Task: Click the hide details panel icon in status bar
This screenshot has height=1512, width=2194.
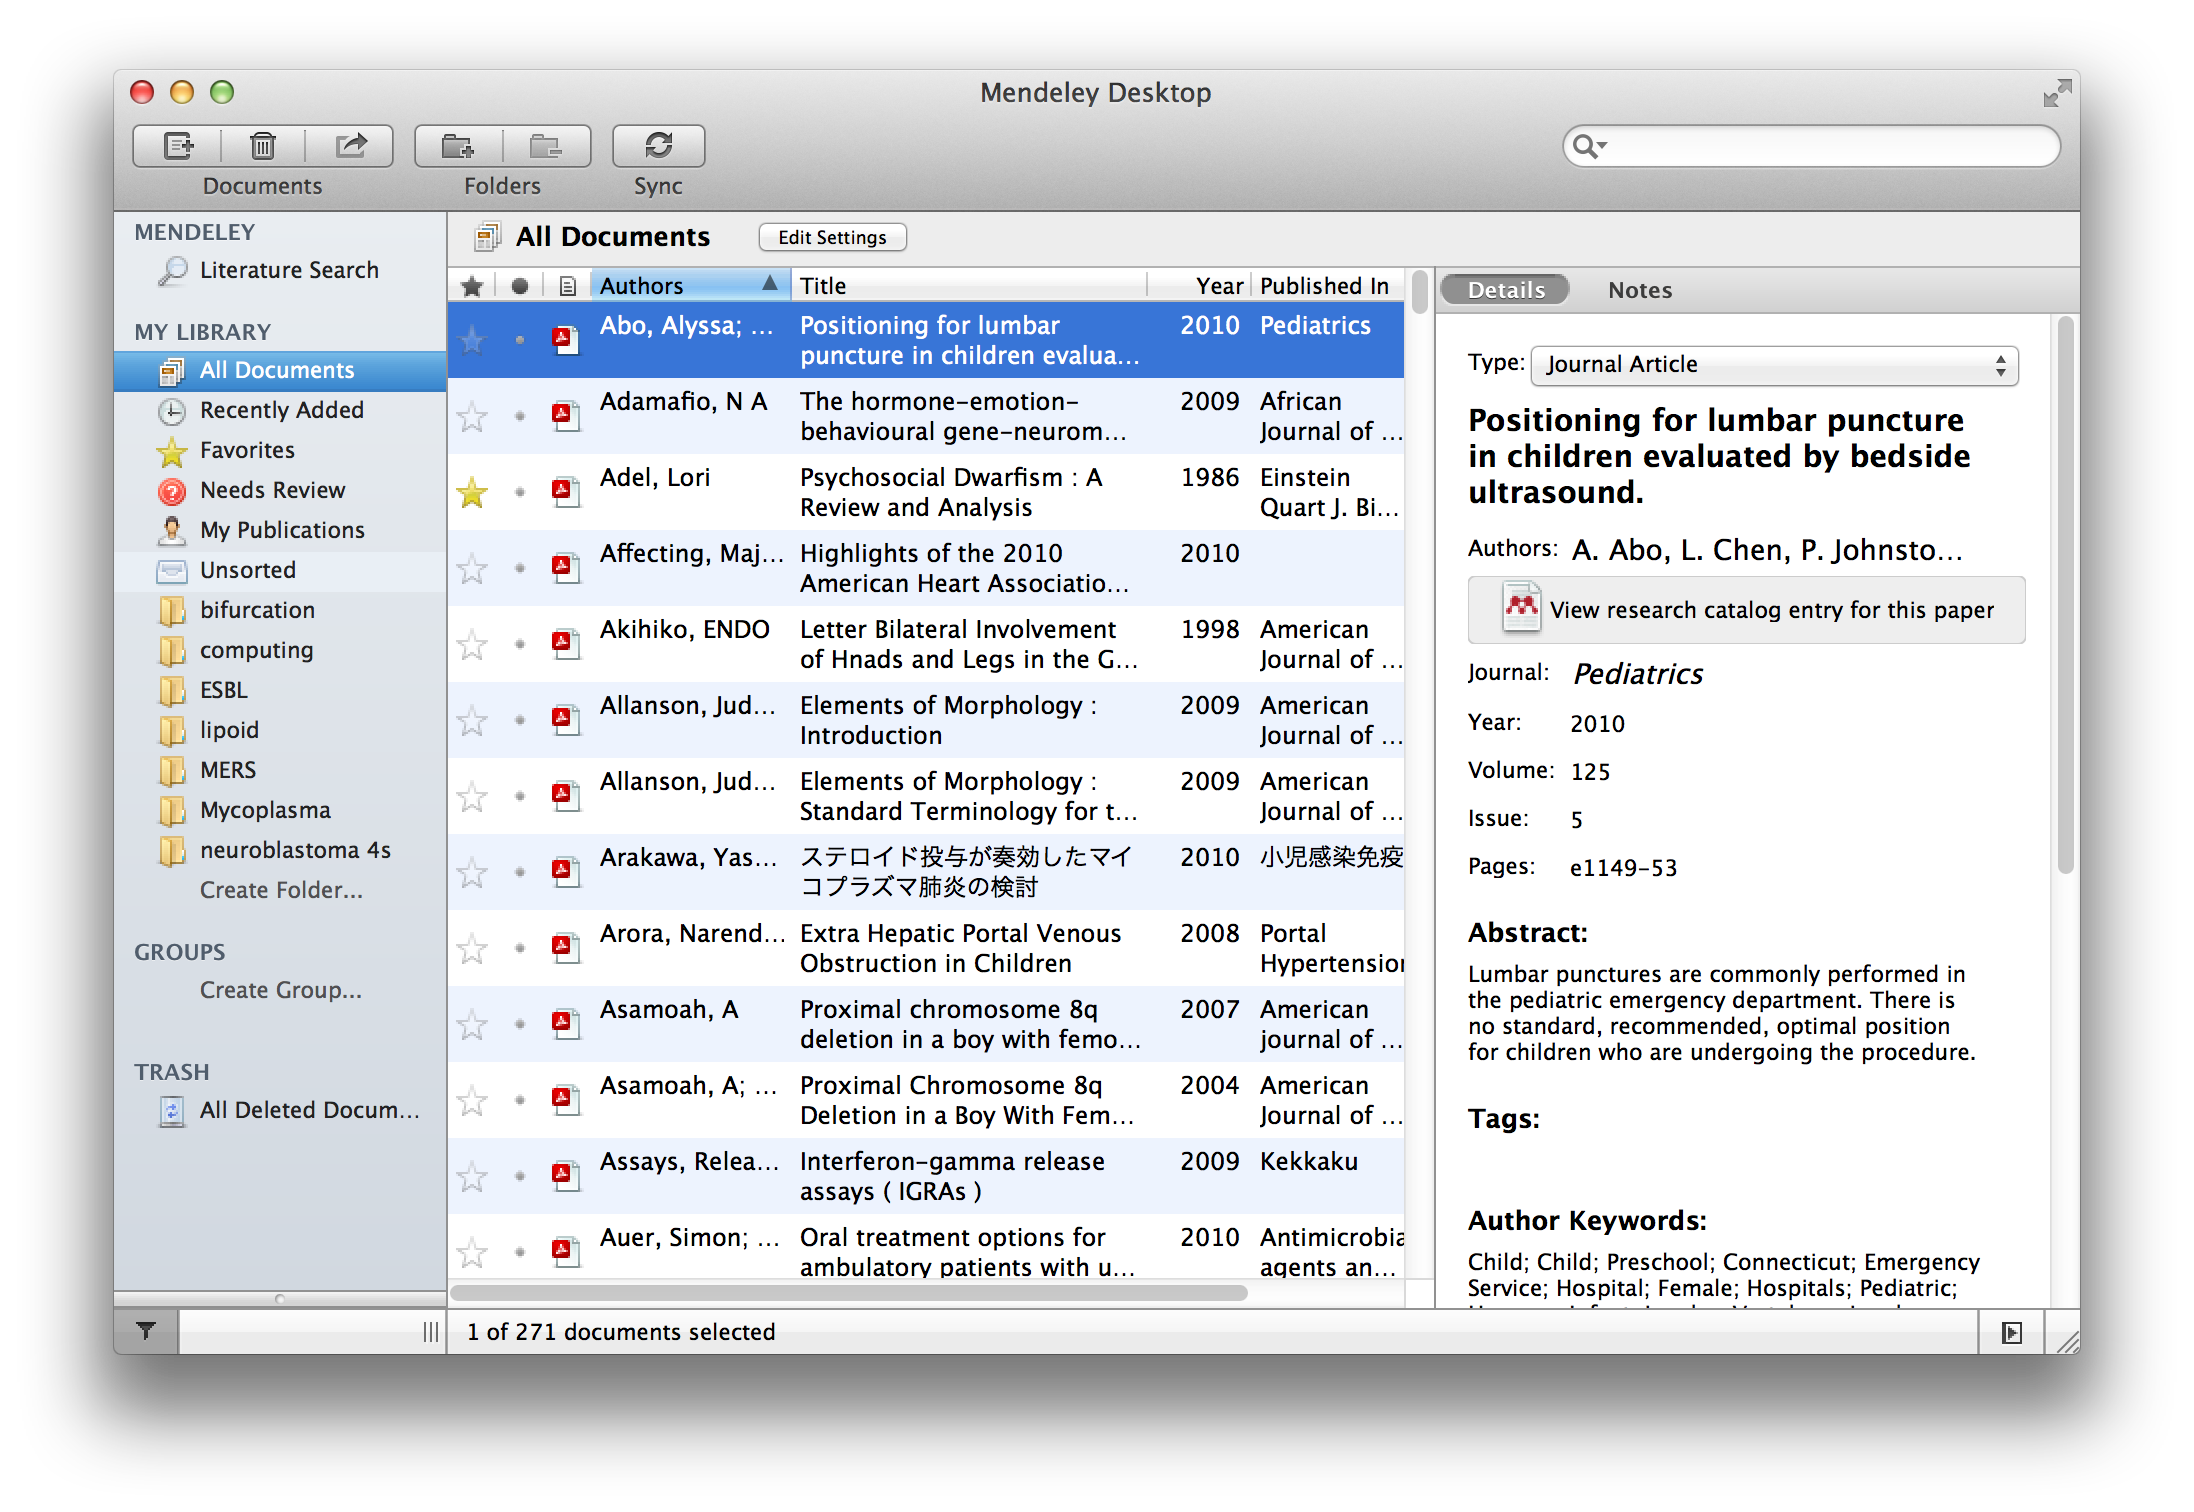Action: [x=2012, y=1332]
